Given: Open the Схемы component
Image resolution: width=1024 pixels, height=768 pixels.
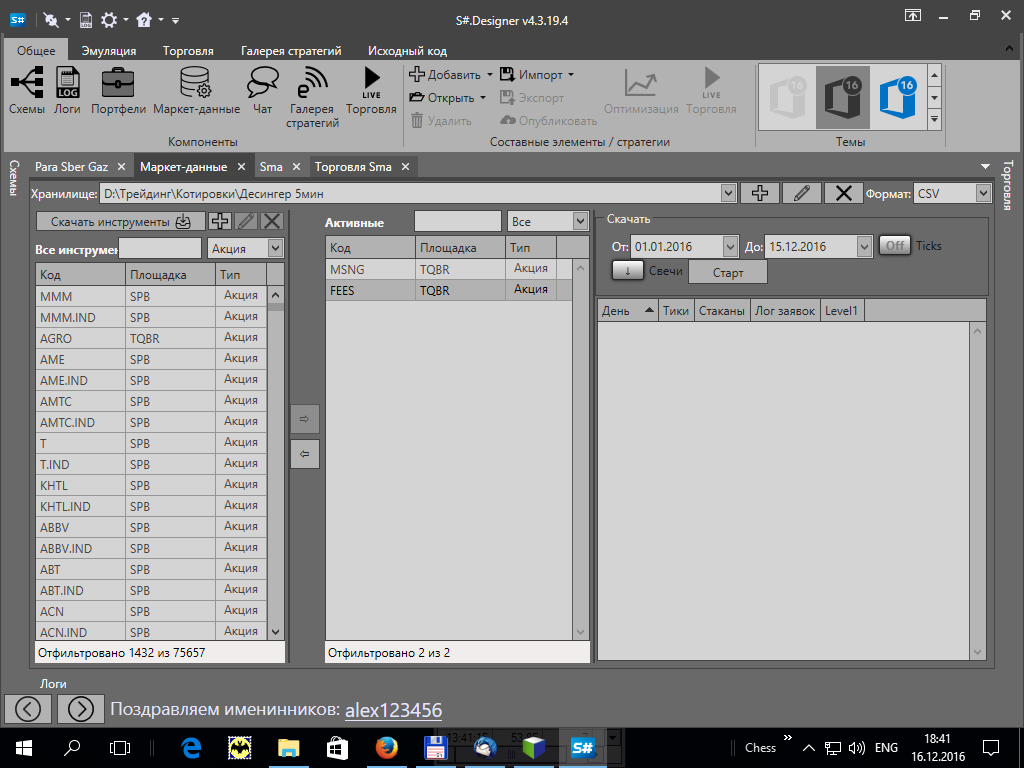Looking at the screenshot, I should tap(27, 91).
